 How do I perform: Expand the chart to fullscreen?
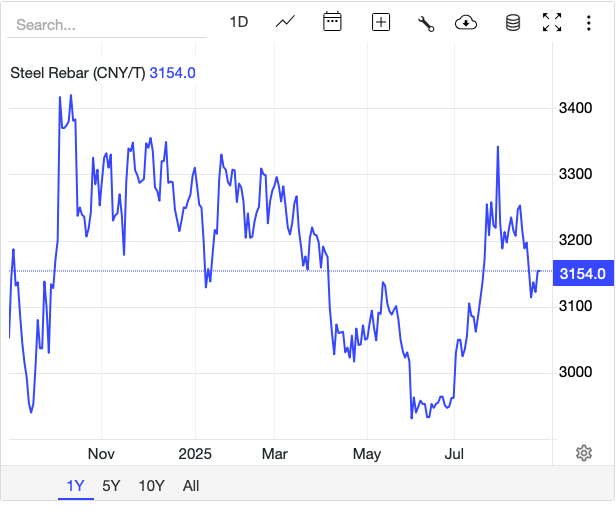coord(552,22)
